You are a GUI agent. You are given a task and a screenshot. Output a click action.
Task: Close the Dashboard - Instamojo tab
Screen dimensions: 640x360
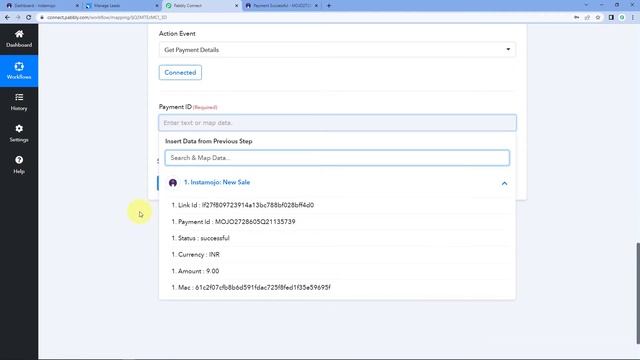[x=77, y=6]
